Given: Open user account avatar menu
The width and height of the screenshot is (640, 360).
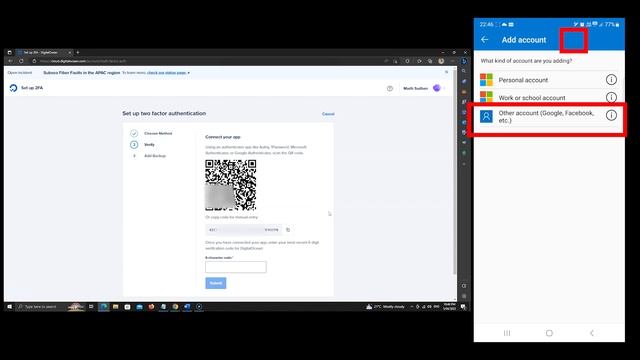Looking at the screenshot, I should pos(437,88).
